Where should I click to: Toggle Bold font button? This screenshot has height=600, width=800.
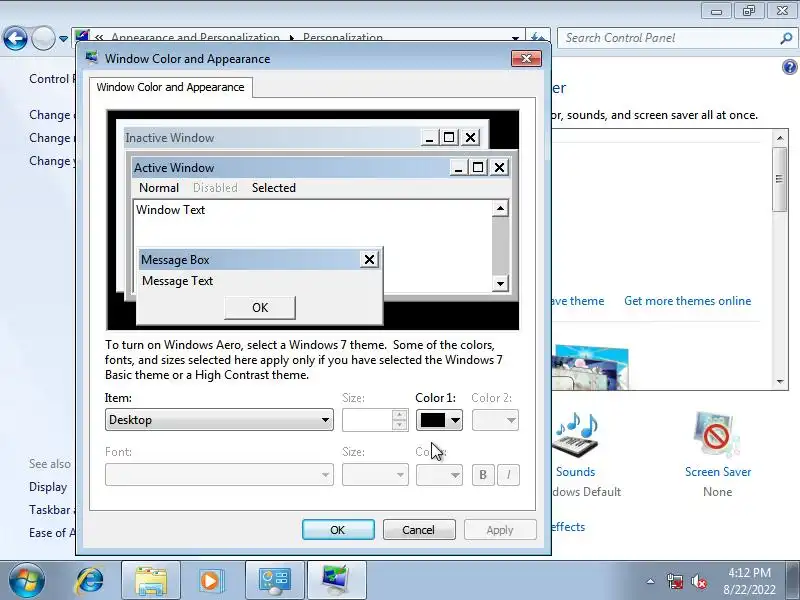[483, 475]
